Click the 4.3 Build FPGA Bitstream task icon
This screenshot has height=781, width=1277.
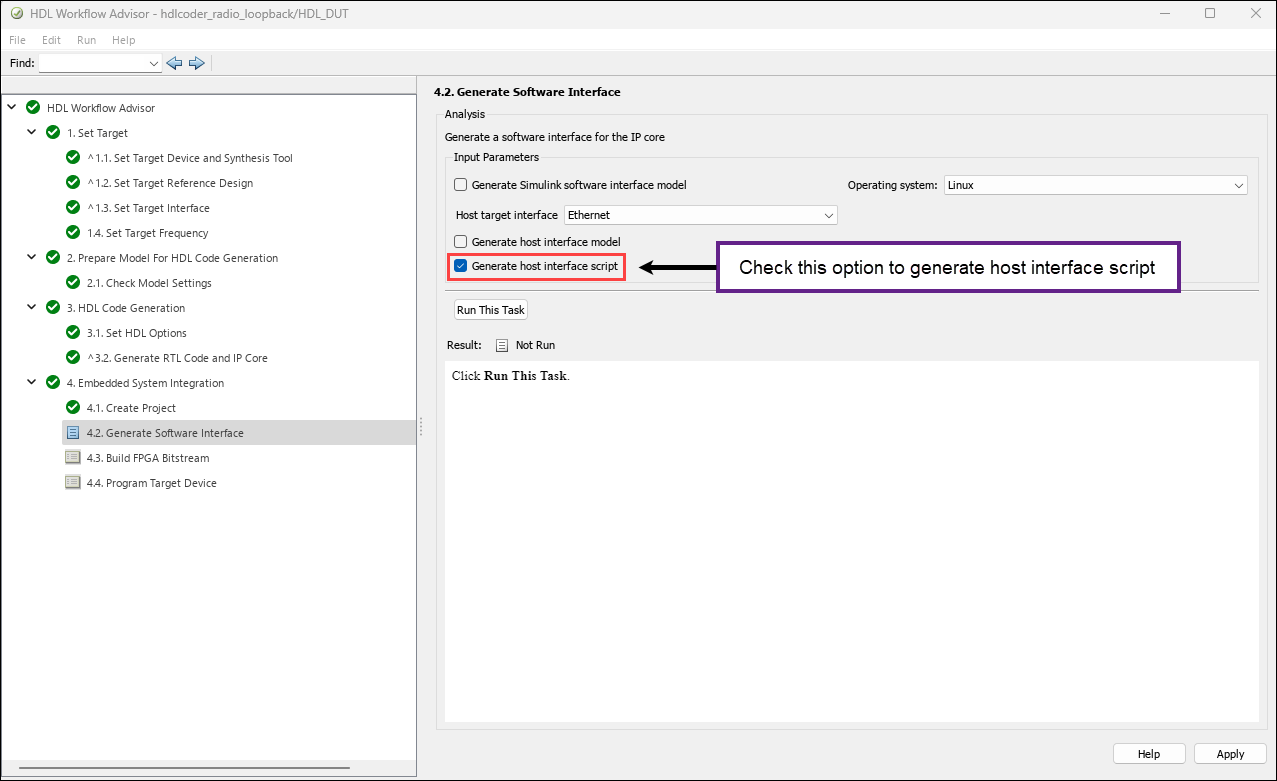[x=72, y=458]
